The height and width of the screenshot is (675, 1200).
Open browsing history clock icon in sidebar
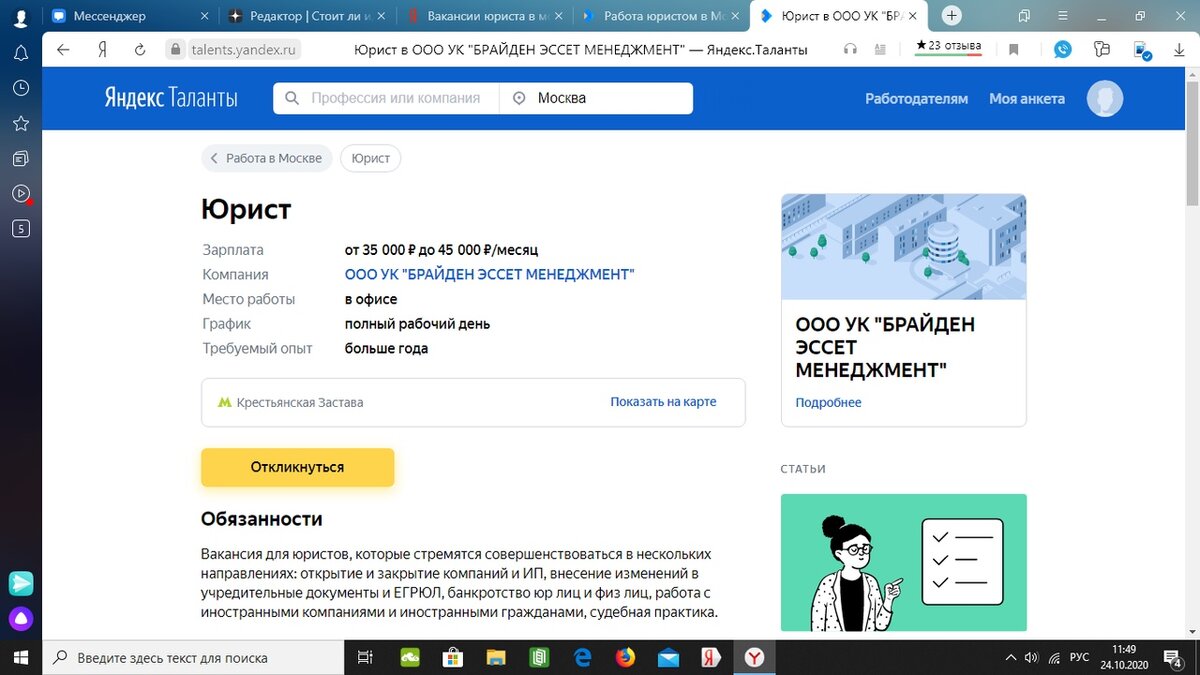pos(21,88)
